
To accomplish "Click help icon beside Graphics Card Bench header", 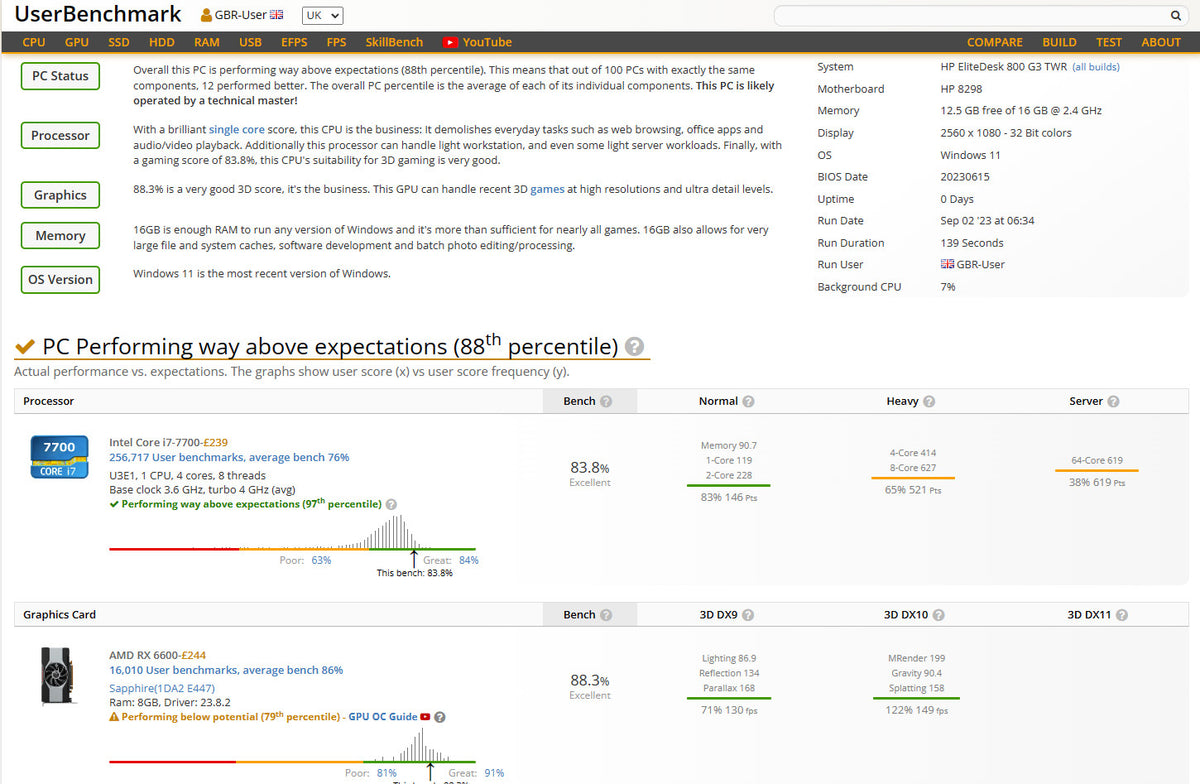I will [606, 616].
